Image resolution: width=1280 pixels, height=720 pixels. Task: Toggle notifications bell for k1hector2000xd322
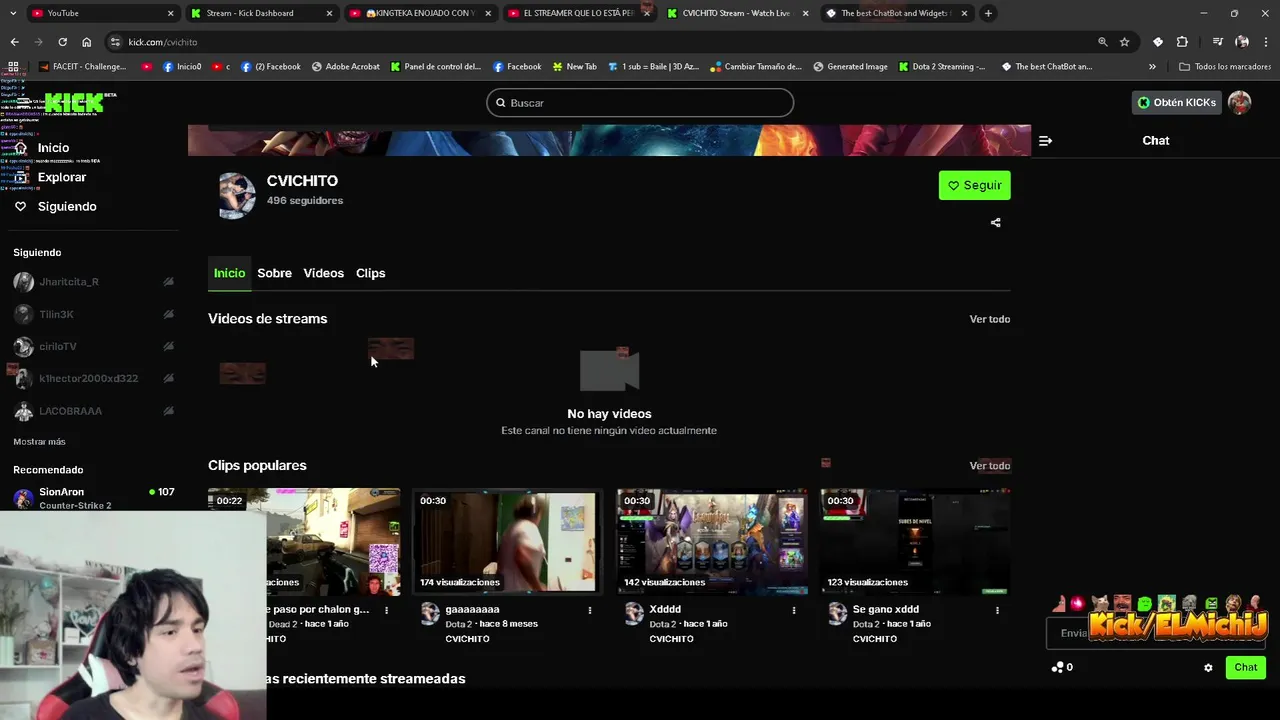[x=168, y=378]
